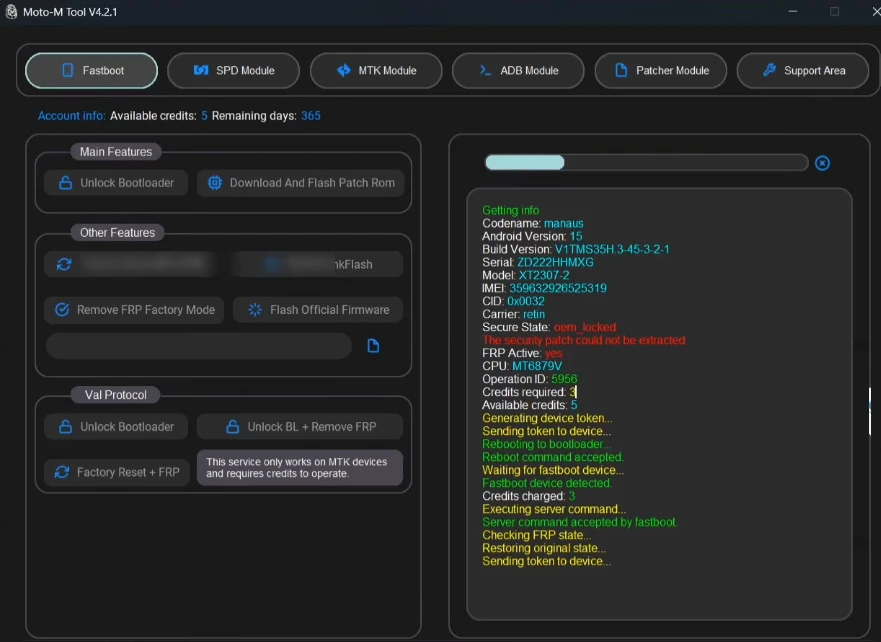Viewport: 881px width, 642px height.
Task: Cancel the operation with the circled X icon
Action: pyautogui.click(x=822, y=163)
